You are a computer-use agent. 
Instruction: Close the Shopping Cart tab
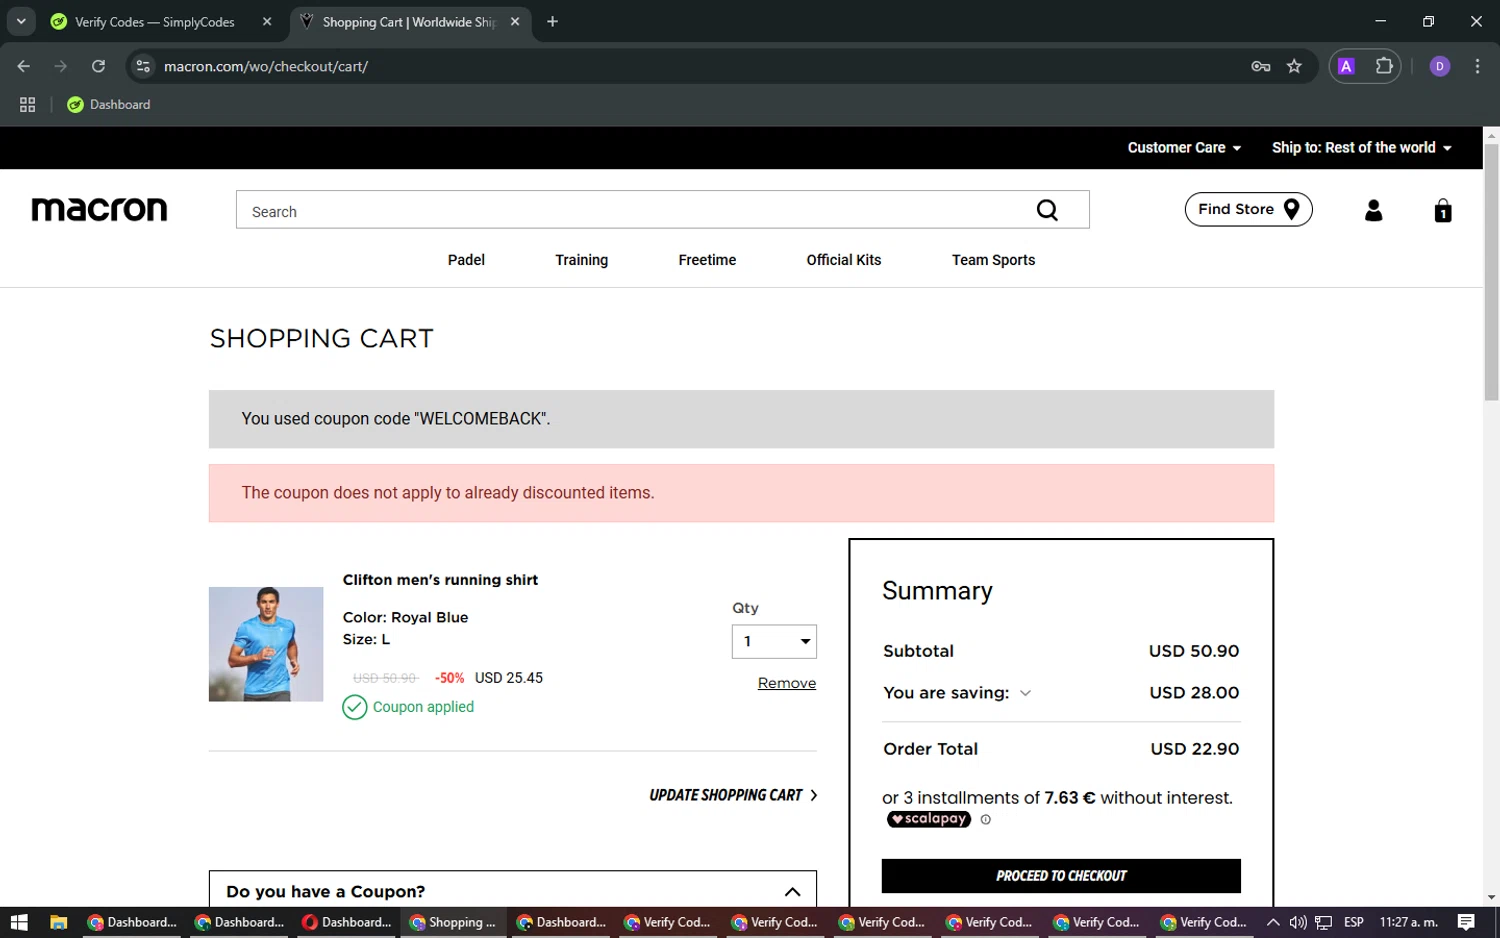click(515, 21)
